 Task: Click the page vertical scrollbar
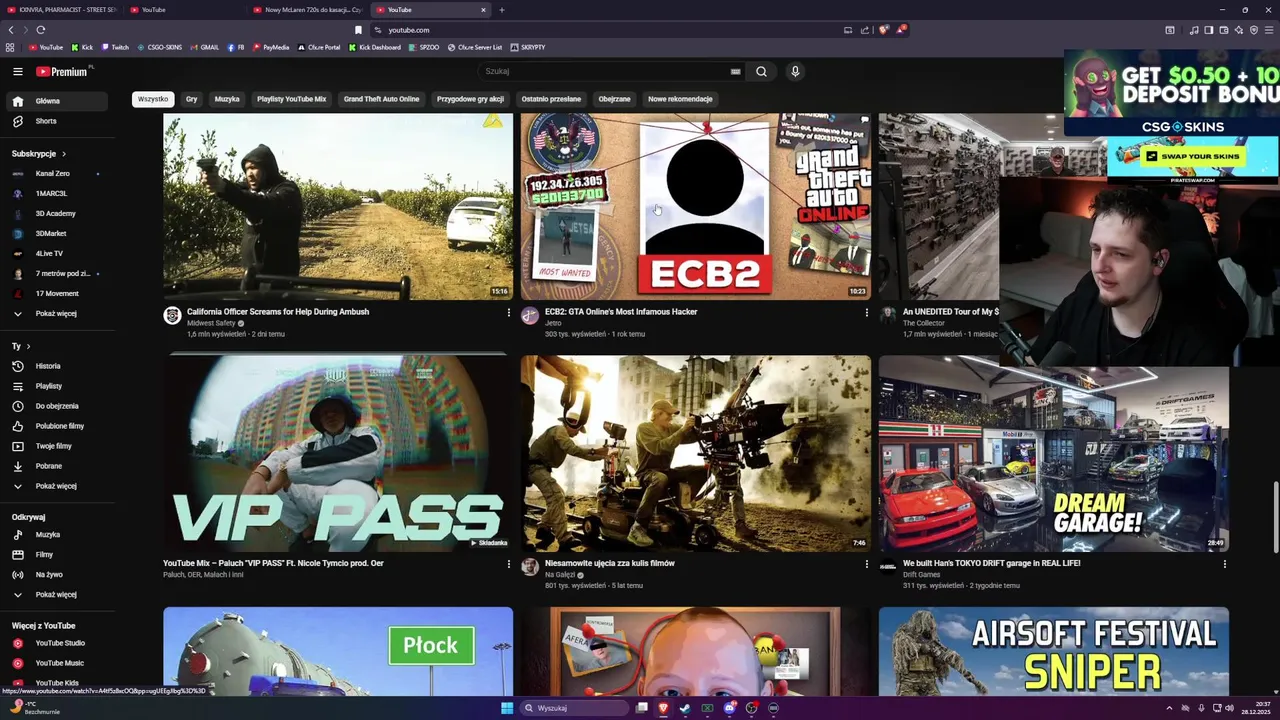point(1275,515)
